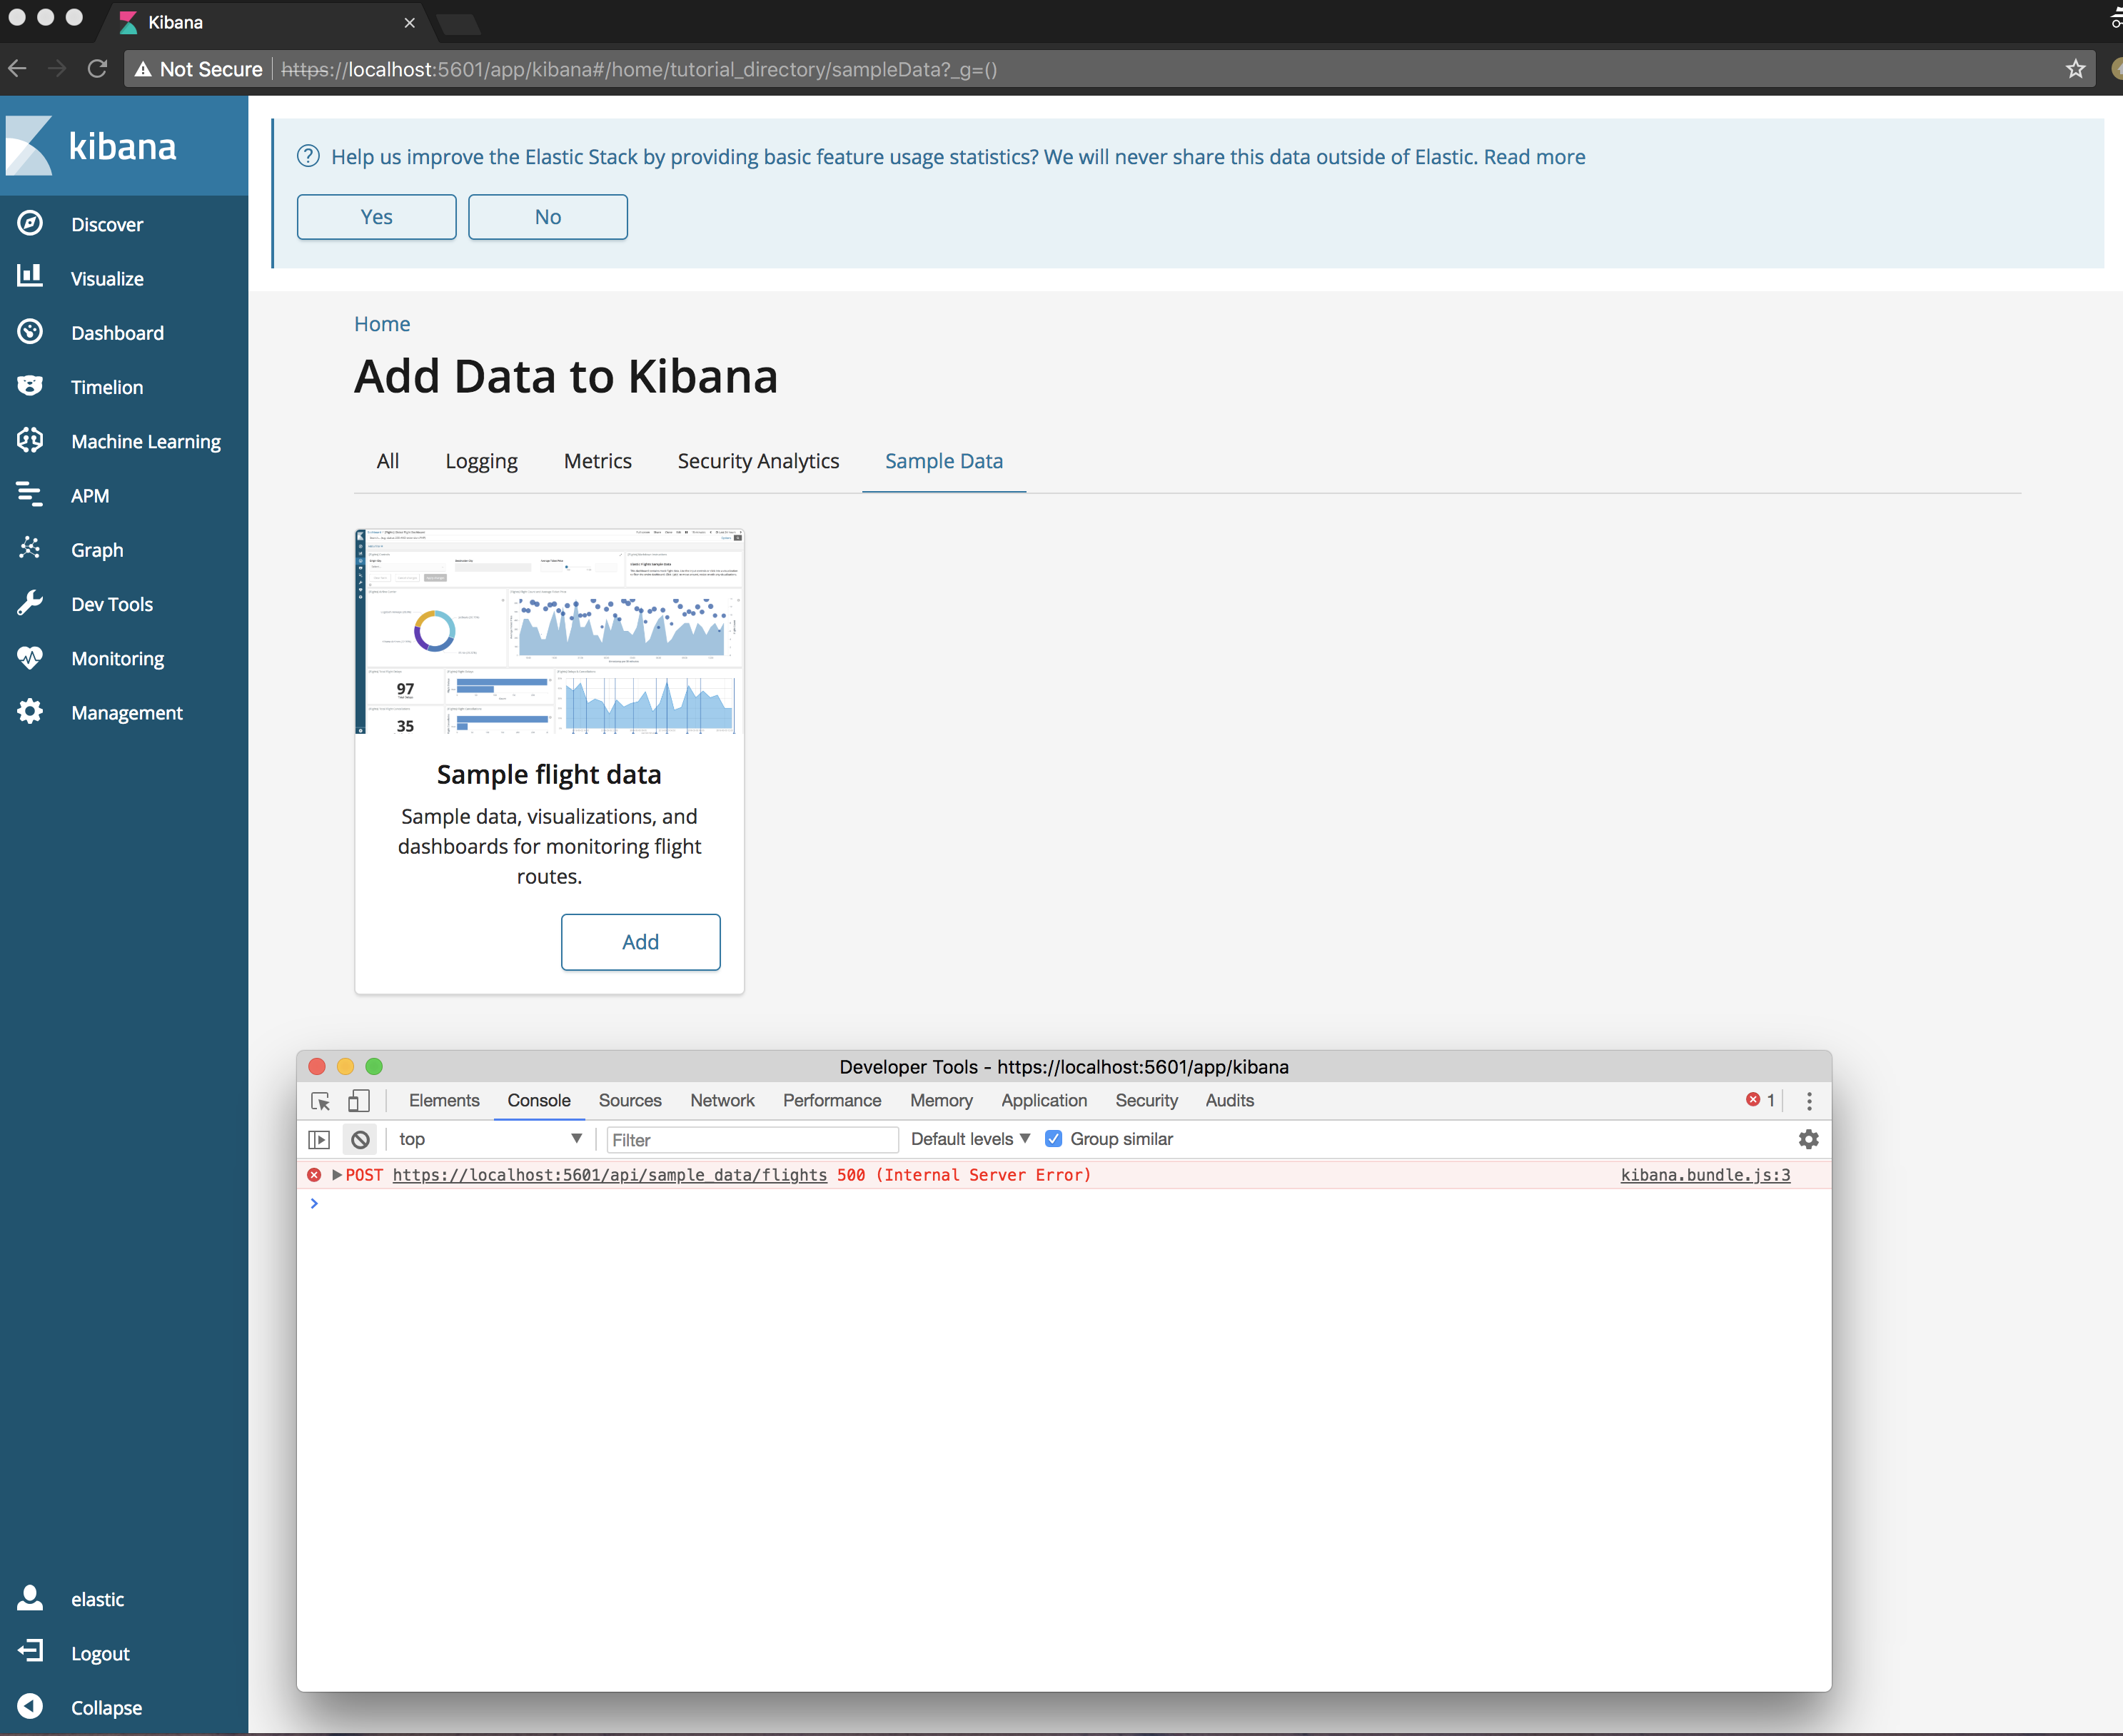This screenshot has width=2123, height=1736.
Task: Expand the POST error entry triangle
Action: click(x=337, y=1175)
